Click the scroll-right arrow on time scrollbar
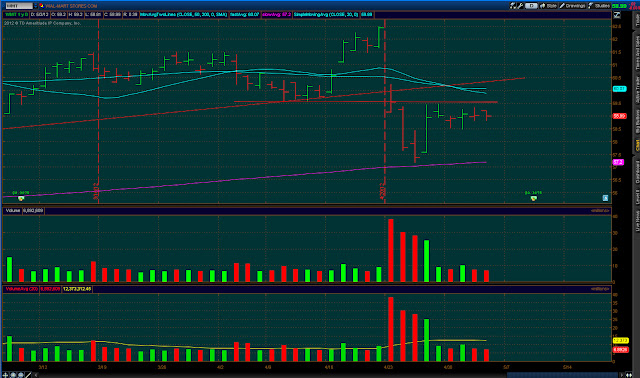 click(x=622, y=375)
